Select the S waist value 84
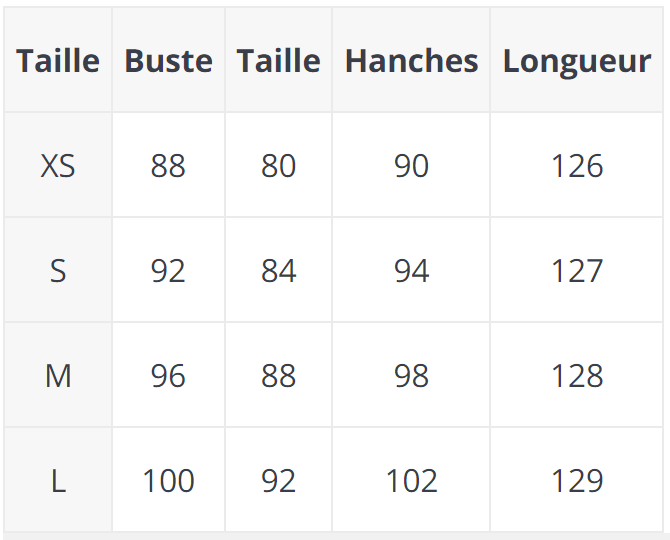The image size is (670, 540). tap(278, 271)
